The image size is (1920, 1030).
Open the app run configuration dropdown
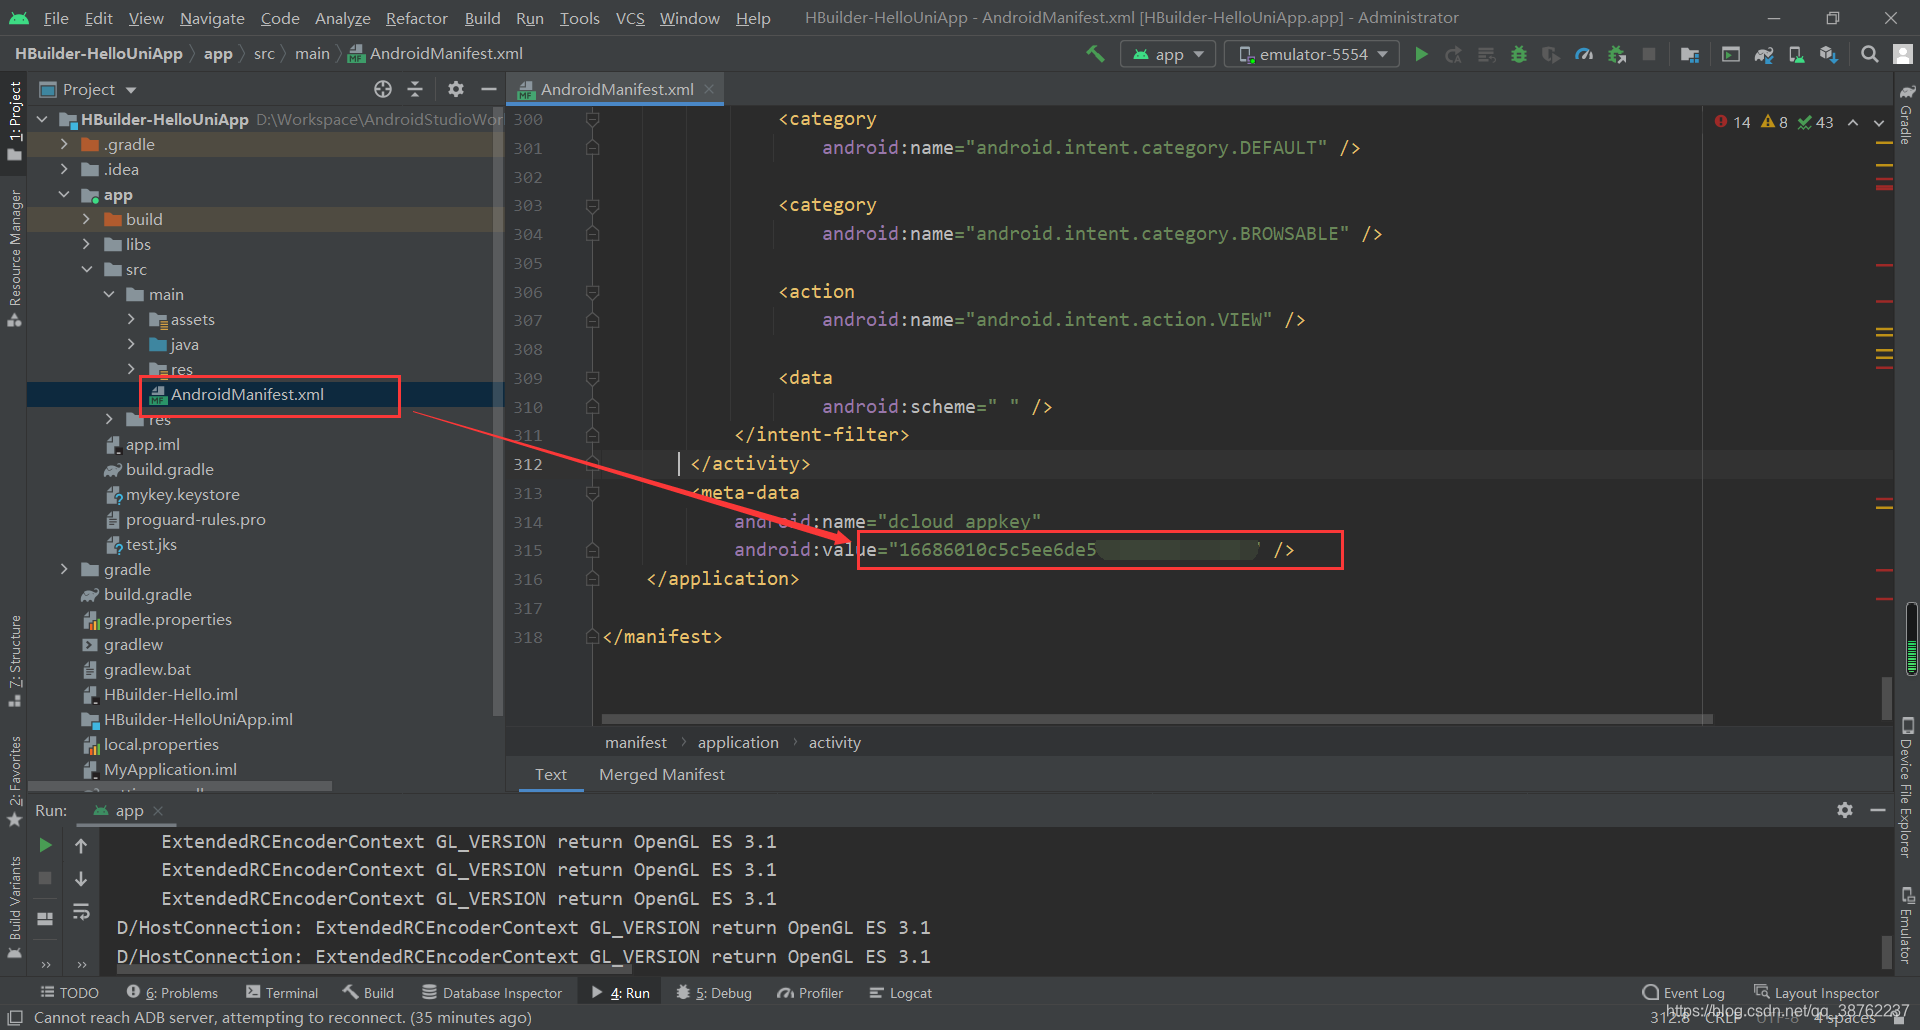pos(1168,54)
